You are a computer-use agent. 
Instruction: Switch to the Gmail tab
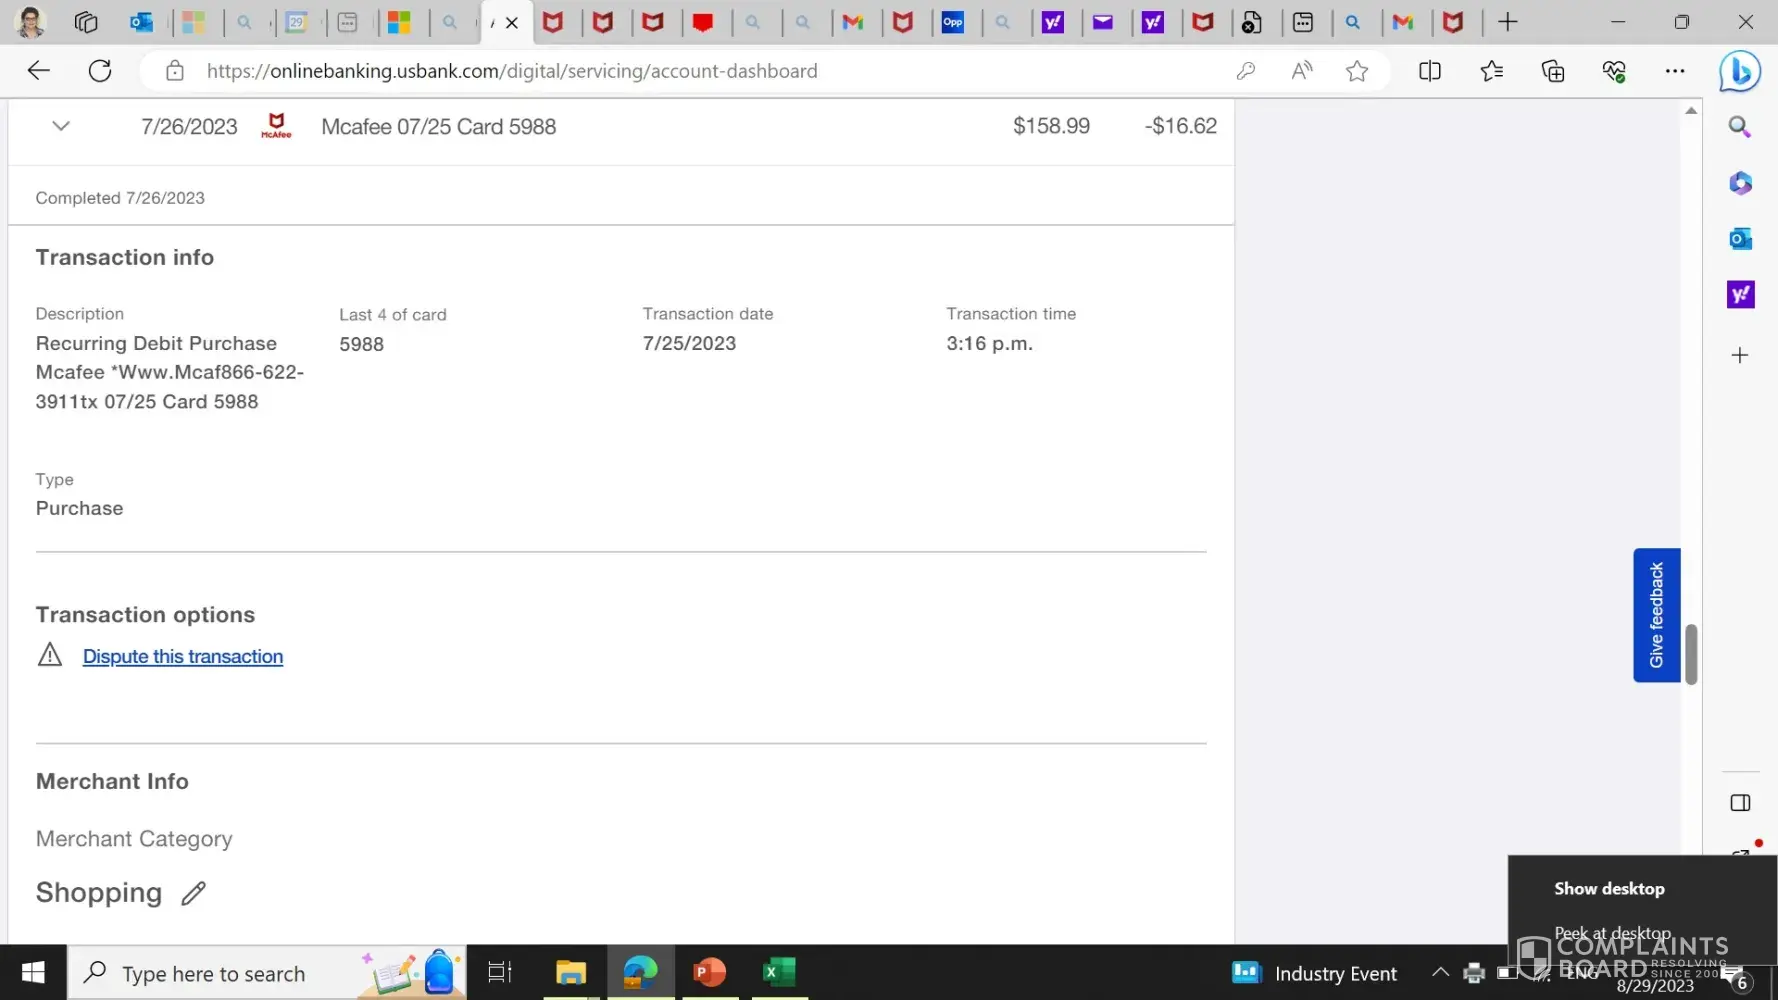point(853,22)
